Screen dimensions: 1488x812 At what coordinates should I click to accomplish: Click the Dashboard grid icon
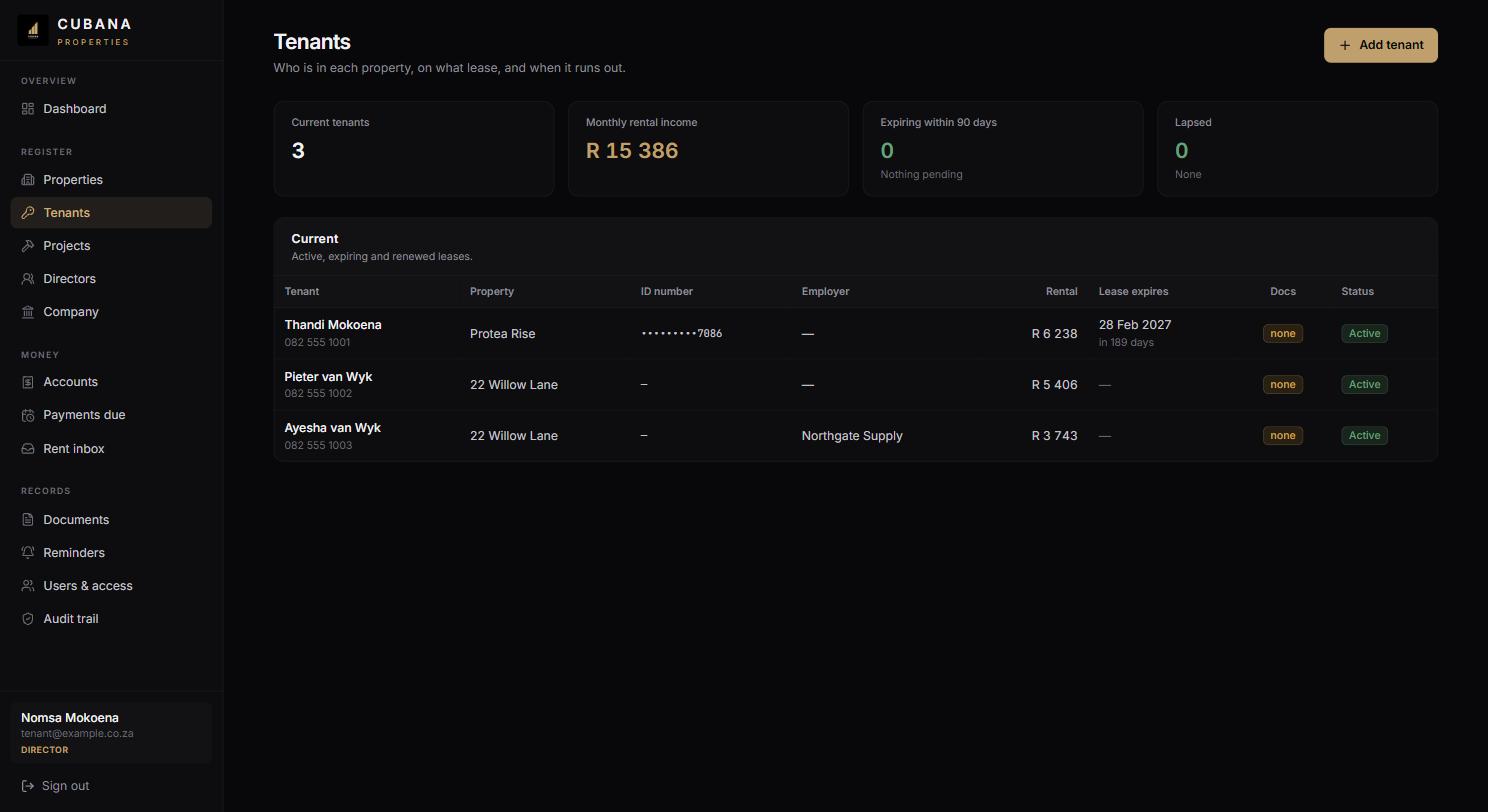(x=28, y=109)
